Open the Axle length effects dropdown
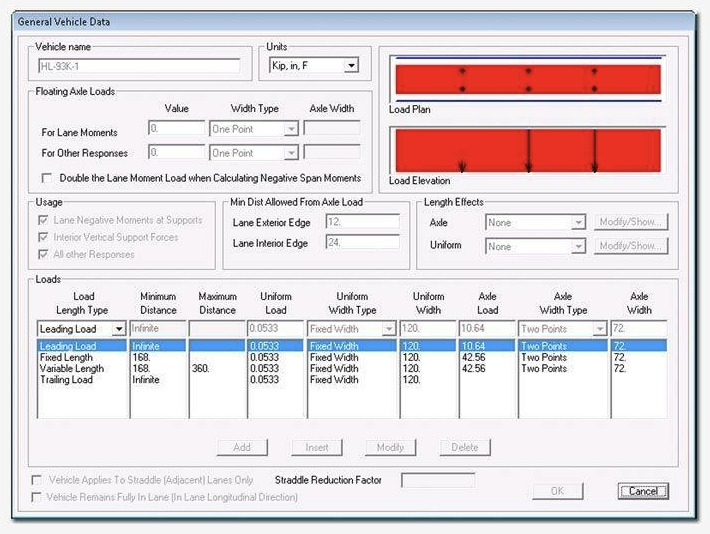The height and width of the screenshot is (534, 710). coord(578,223)
